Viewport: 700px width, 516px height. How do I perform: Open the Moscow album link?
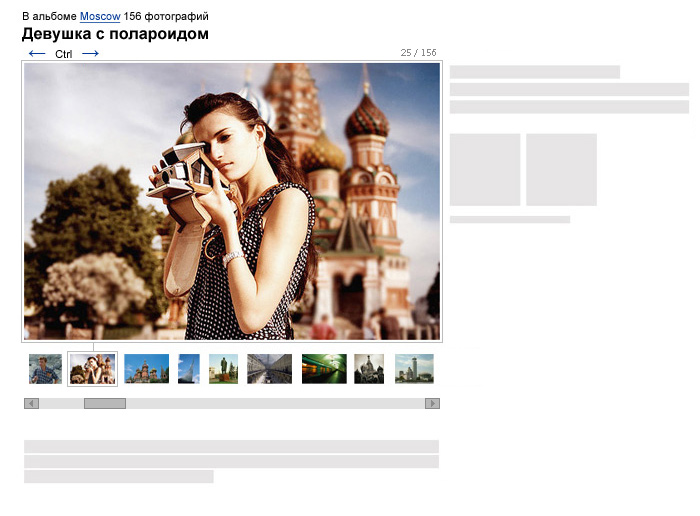(x=100, y=16)
